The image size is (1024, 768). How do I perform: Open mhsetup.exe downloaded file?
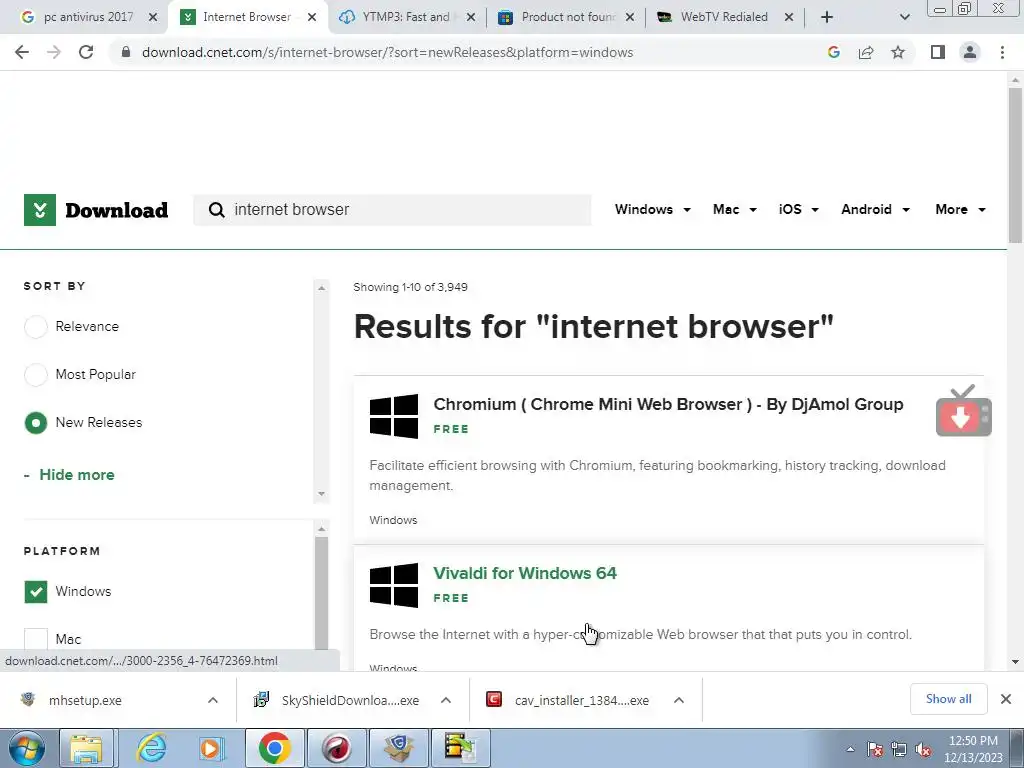(85, 701)
